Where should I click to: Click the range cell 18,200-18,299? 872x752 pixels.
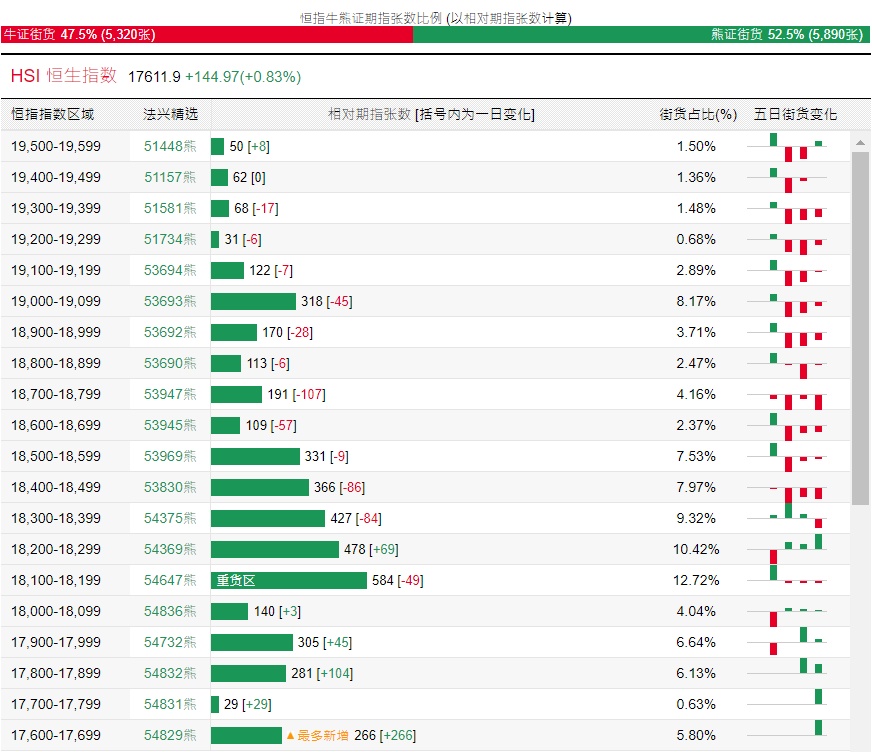pyautogui.click(x=56, y=550)
